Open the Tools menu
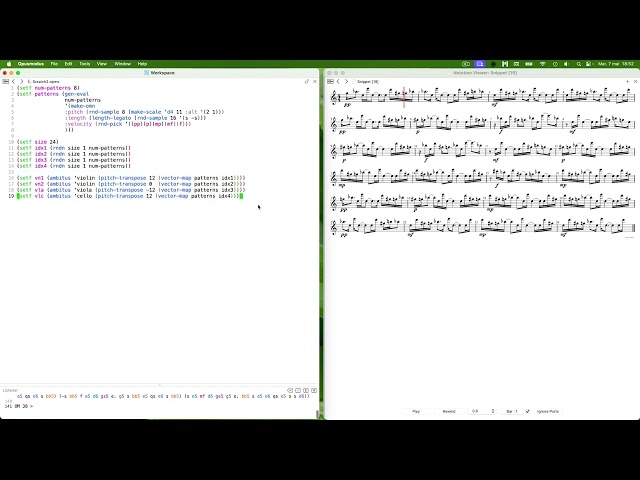The width and height of the screenshot is (640, 480). click(84, 64)
